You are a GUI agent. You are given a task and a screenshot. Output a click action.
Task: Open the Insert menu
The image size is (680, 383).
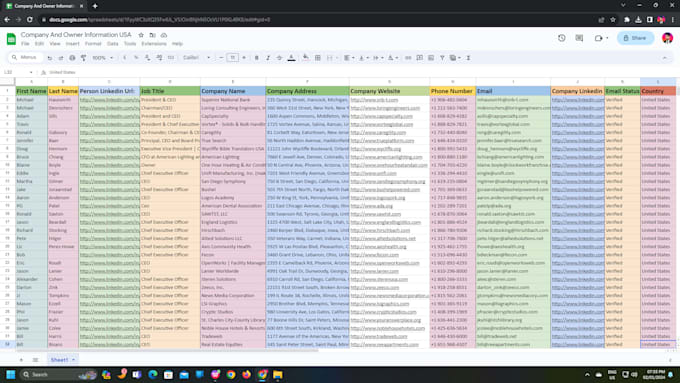(72, 44)
